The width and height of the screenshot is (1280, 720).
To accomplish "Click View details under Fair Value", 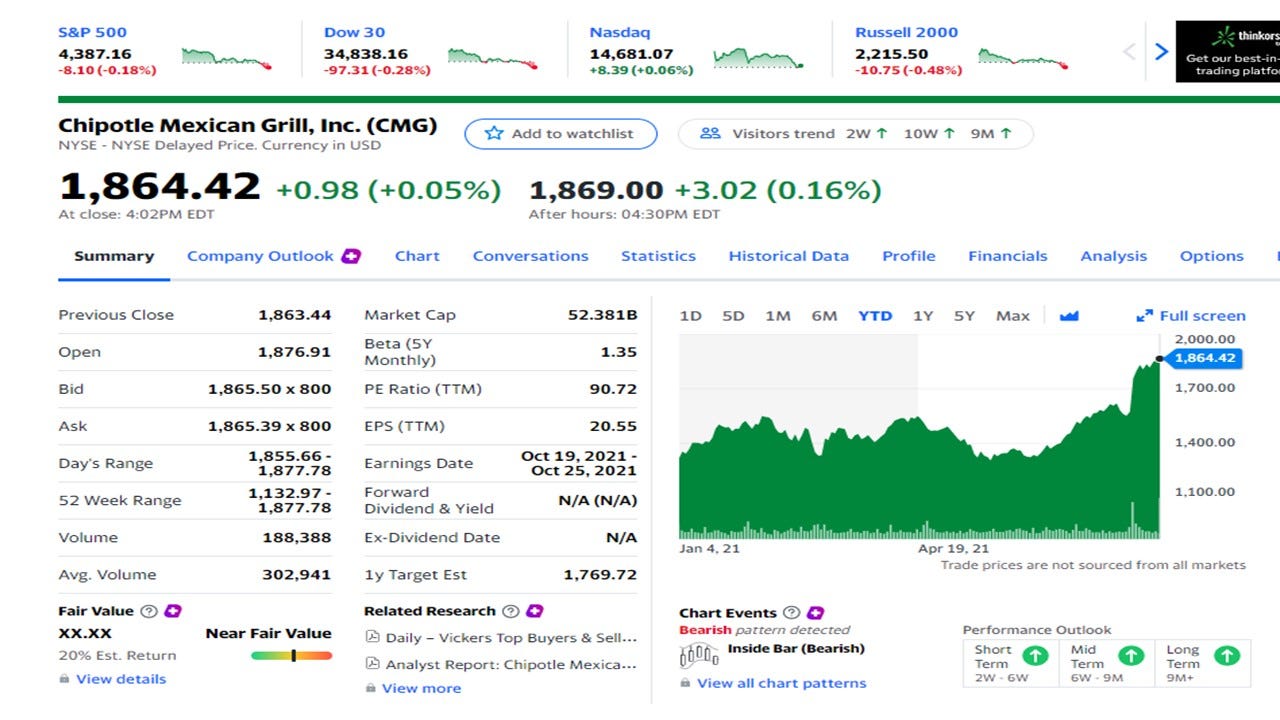I will click(x=121, y=679).
